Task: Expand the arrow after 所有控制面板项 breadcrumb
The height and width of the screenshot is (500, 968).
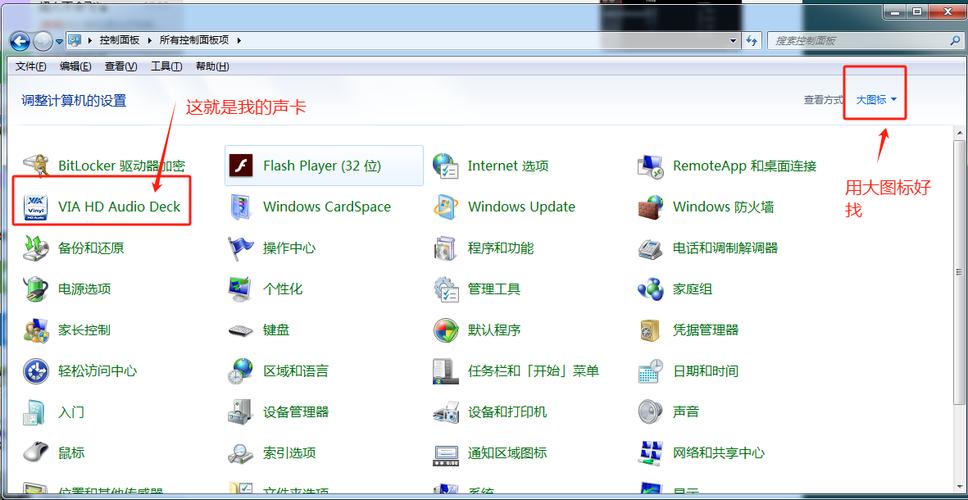Action: (240, 41)
